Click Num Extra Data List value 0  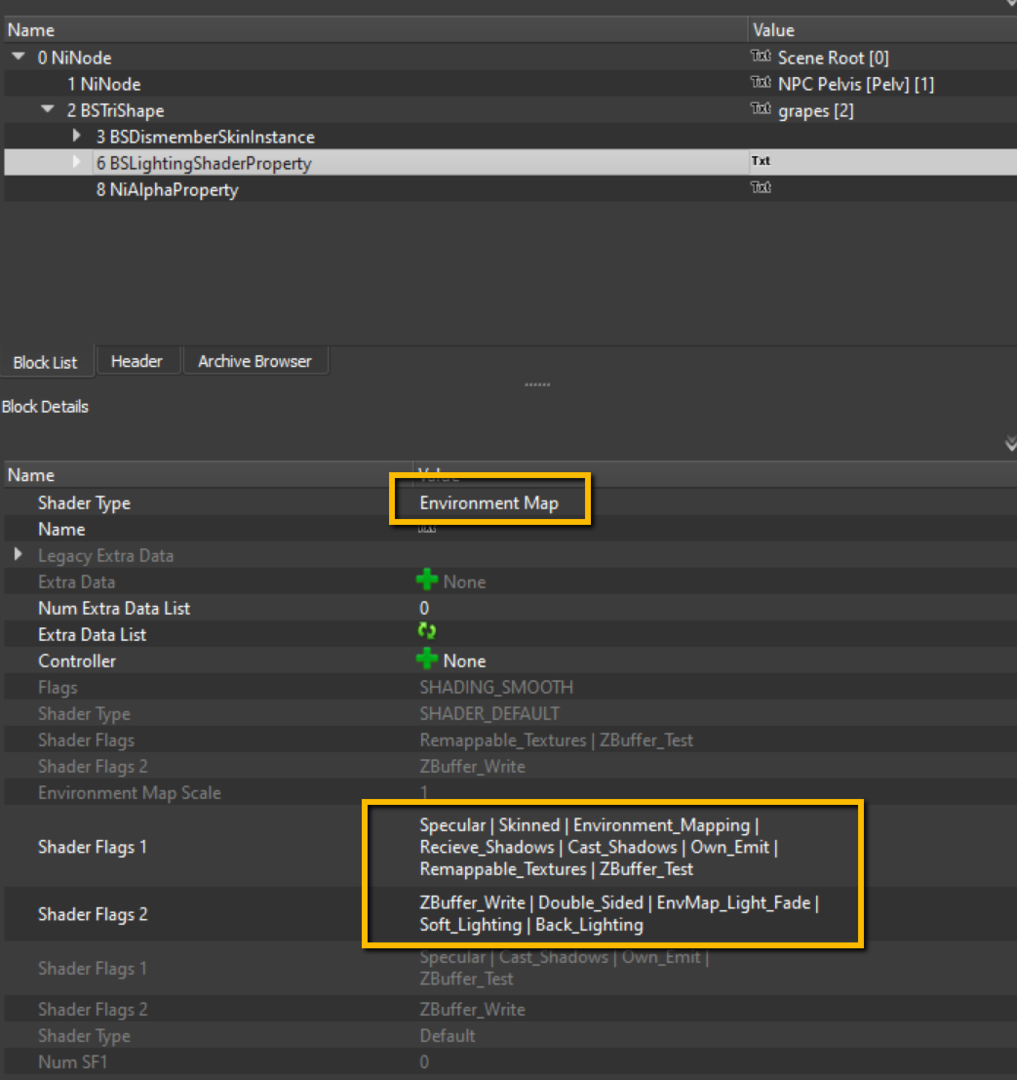[424, 608]
